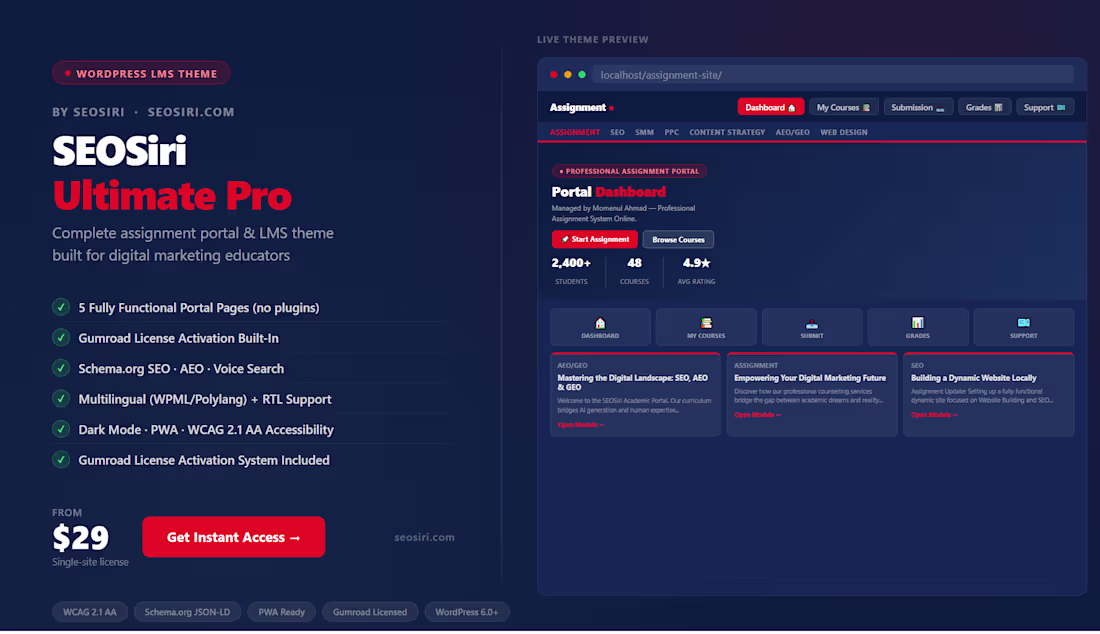Open Module link for Building a Dynamic Website Locally
The width and height of the screenshot is (1100, 634).
pos(934,415)
